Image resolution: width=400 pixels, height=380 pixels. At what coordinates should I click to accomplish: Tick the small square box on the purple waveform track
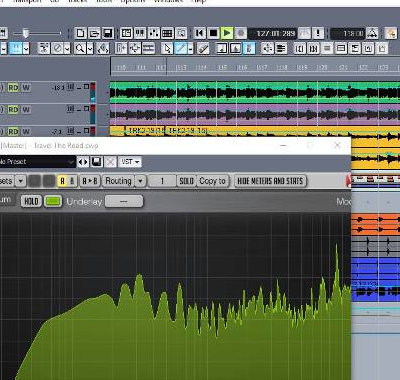pyautogui.click(x=86, y=109)
